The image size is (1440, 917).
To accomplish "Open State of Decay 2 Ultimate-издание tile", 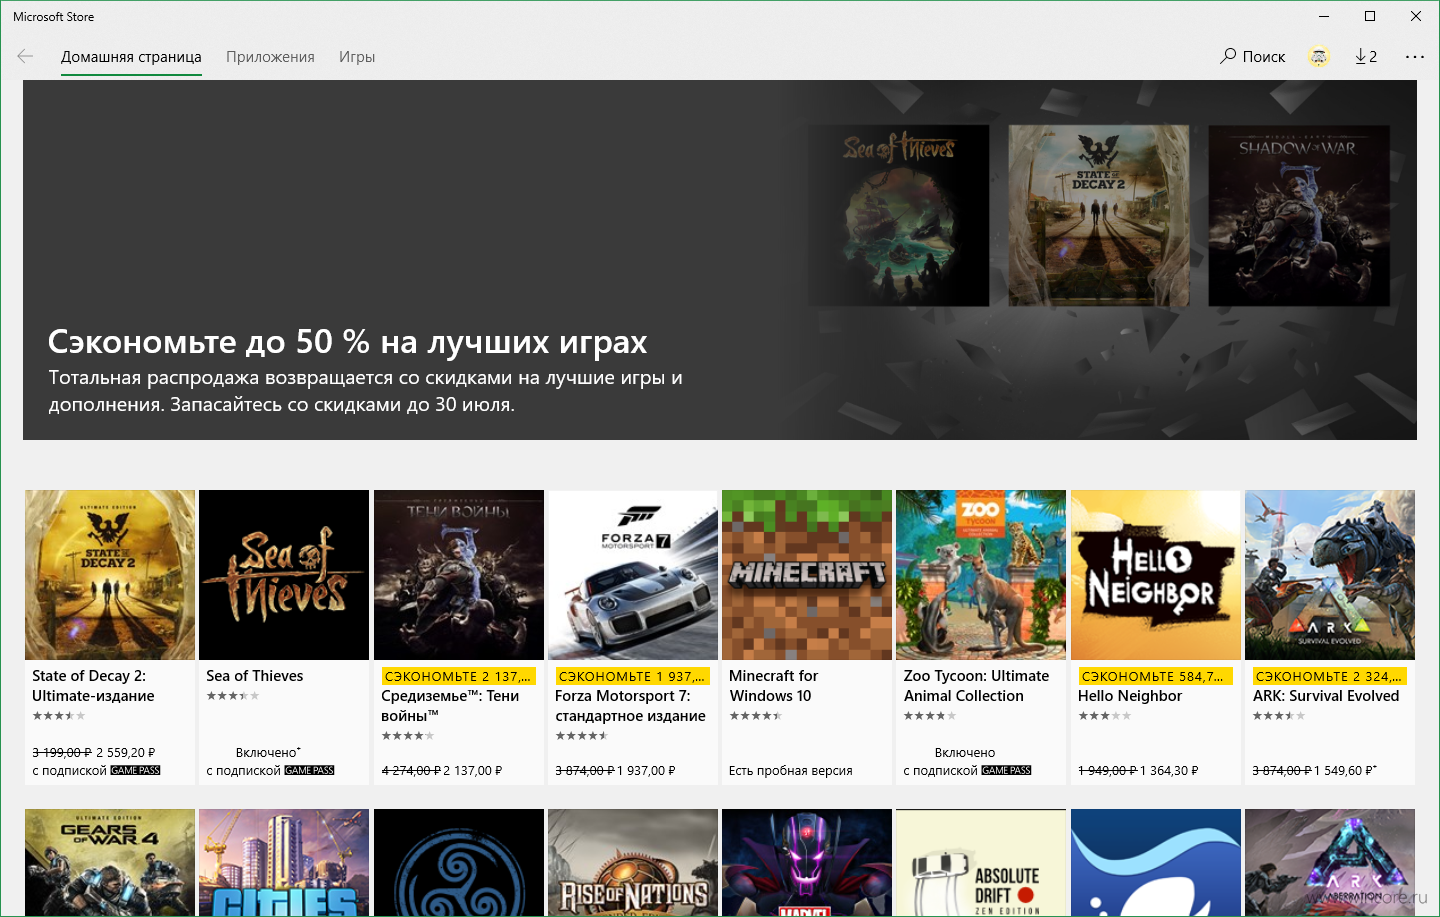I will 110,637.
